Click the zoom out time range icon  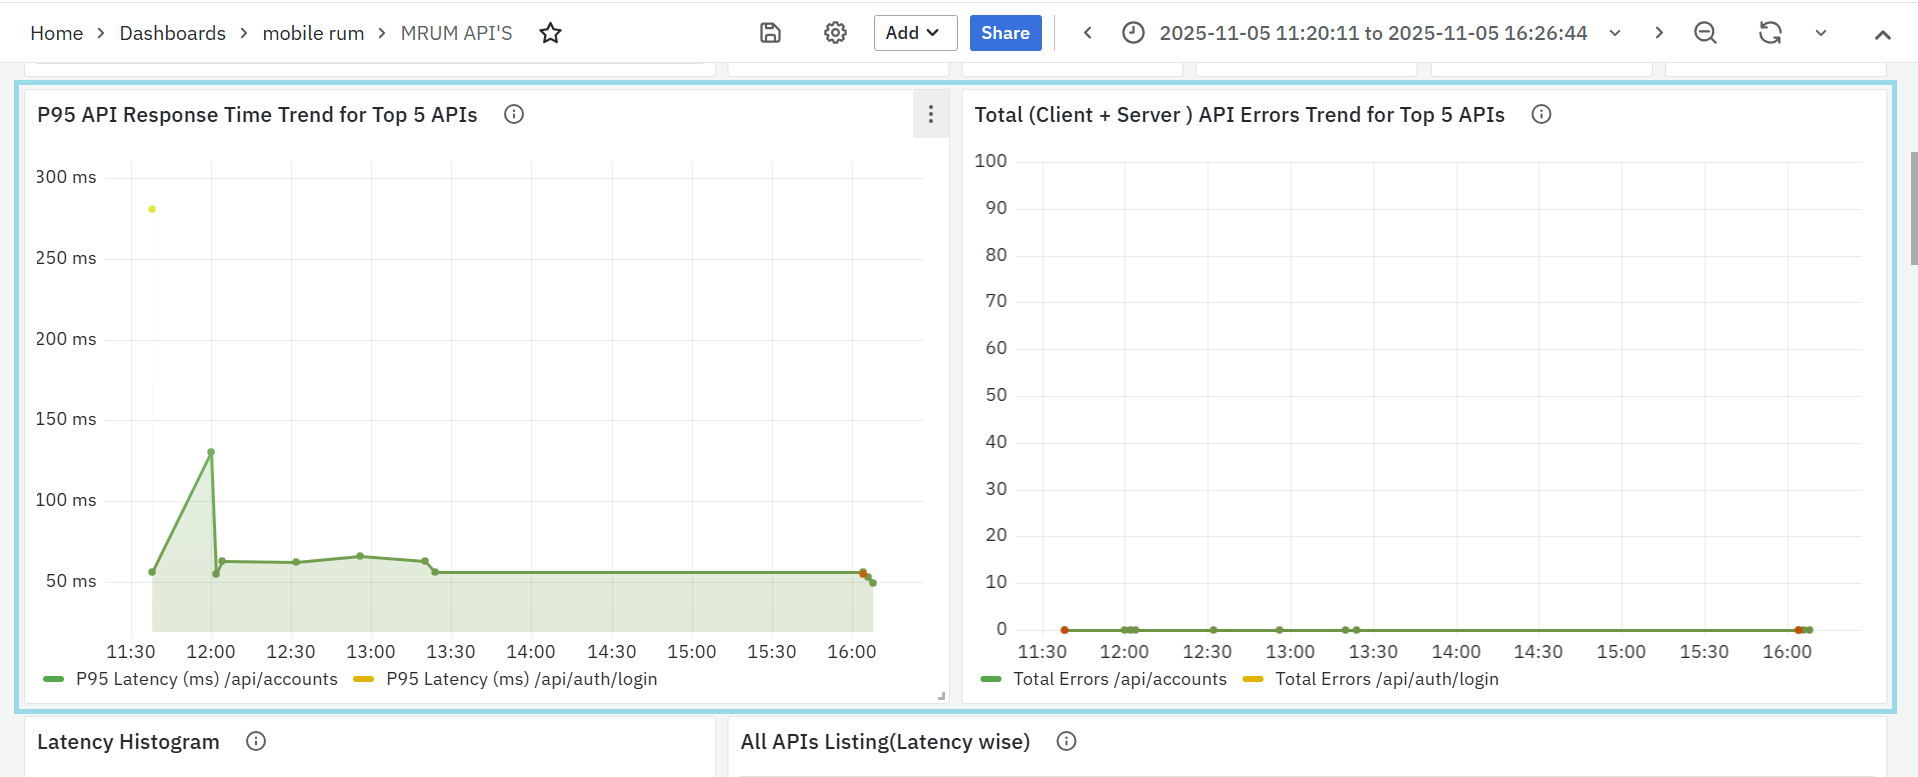click(x=1705, y=33)
